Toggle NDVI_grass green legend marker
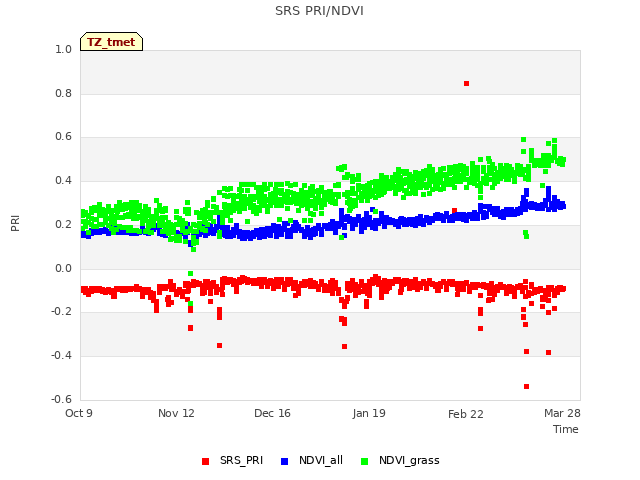 364,461
